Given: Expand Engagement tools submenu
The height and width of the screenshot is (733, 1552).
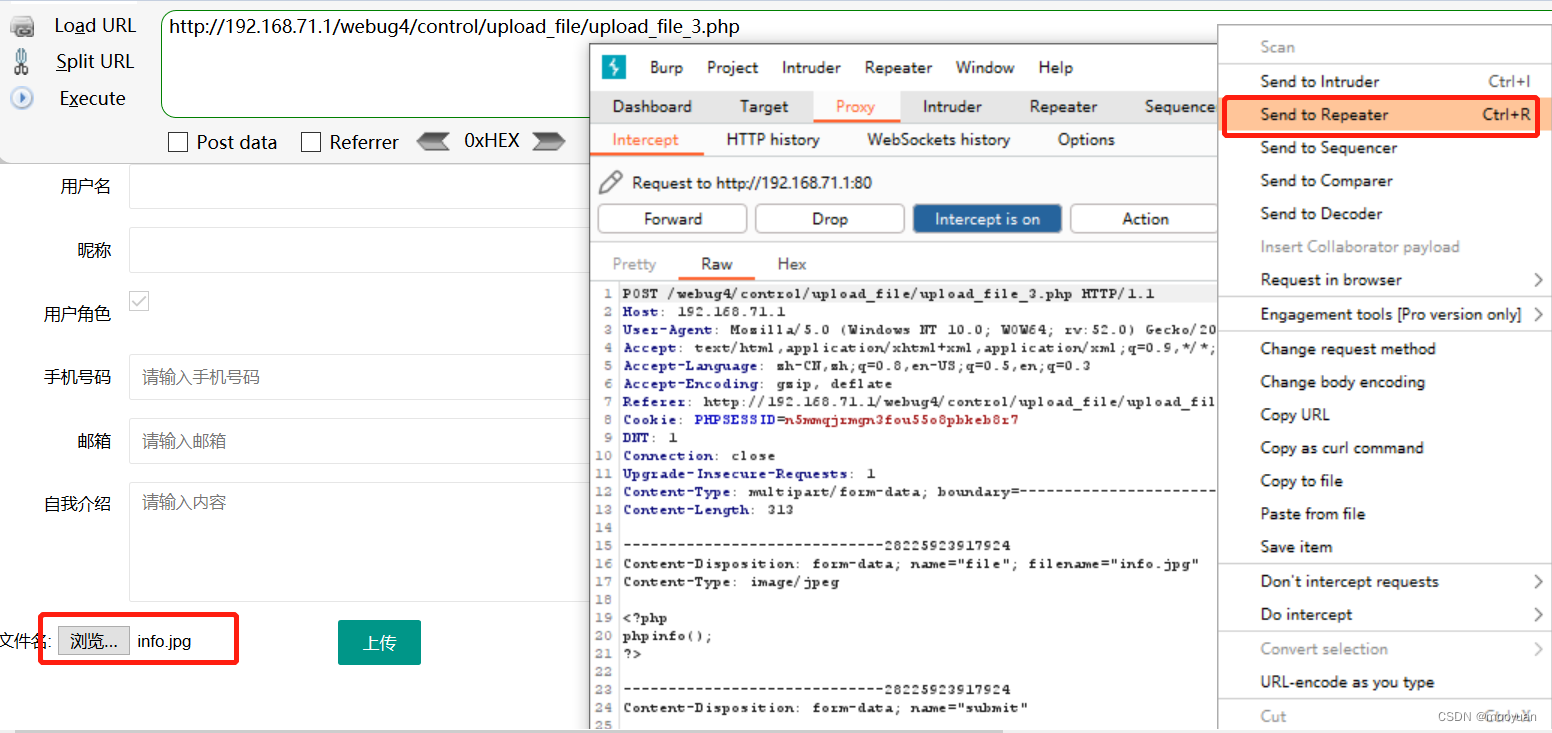Looking at the screenshot, I should pyautogui.click(x=1539, y=314).
